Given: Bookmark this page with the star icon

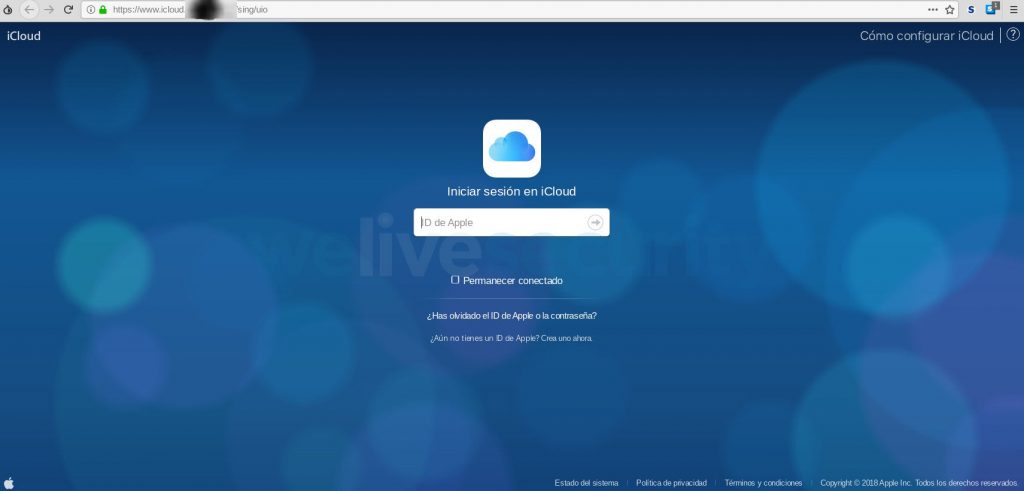Looking at the screenshot, I should click(x=950, y=9).
